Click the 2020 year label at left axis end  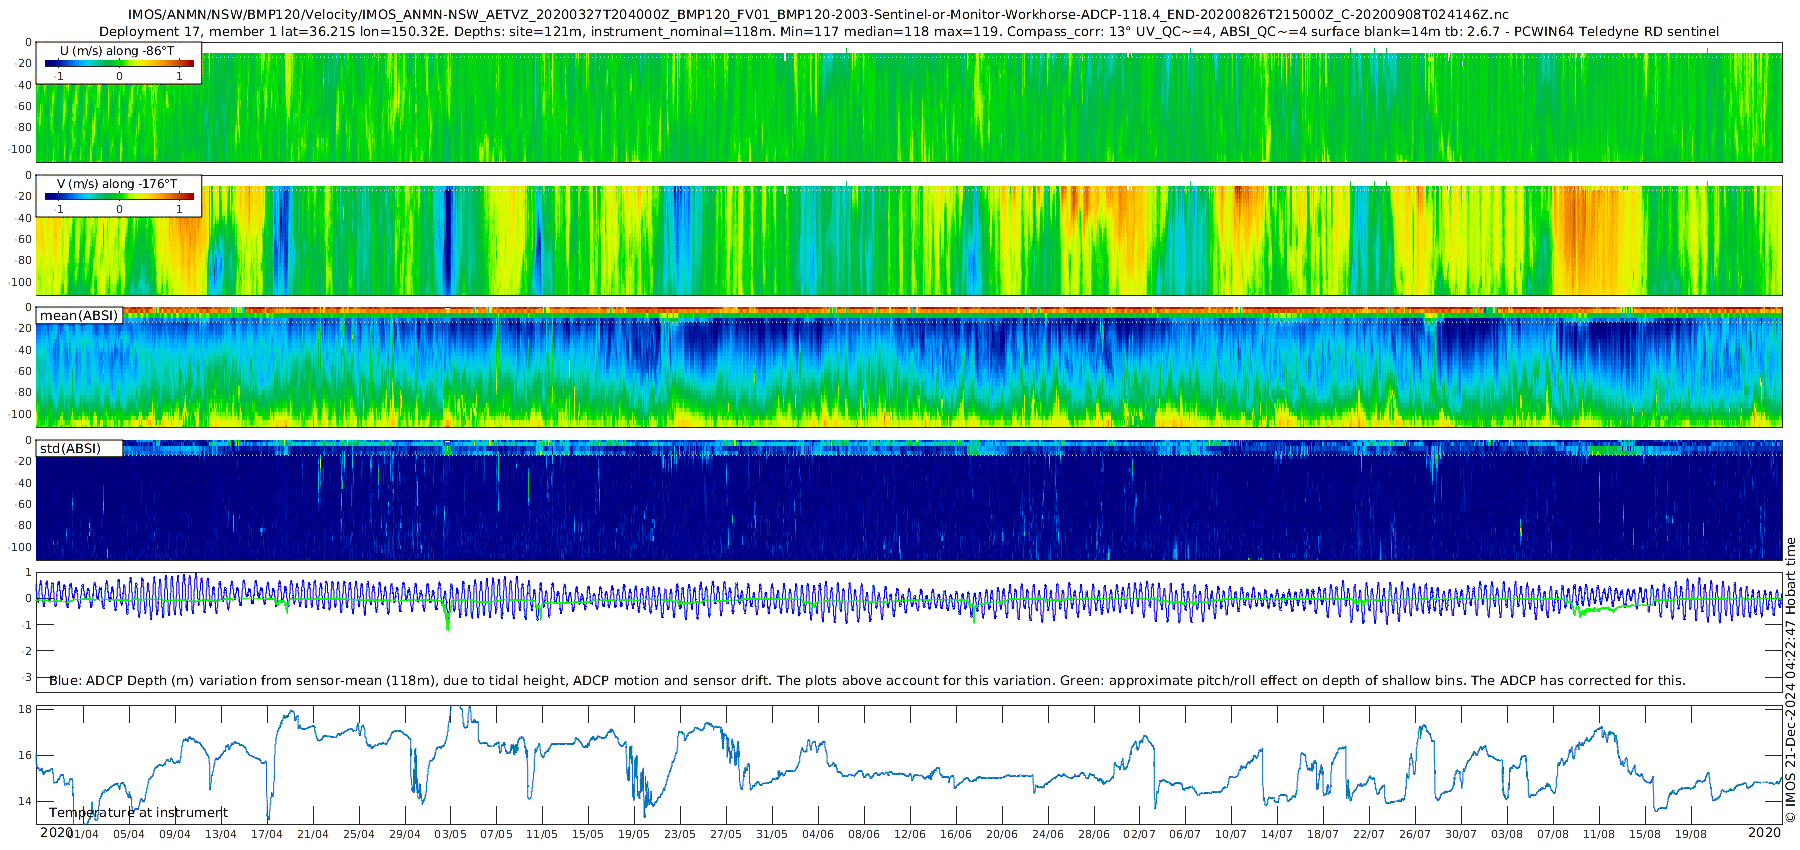click(56, 833)
